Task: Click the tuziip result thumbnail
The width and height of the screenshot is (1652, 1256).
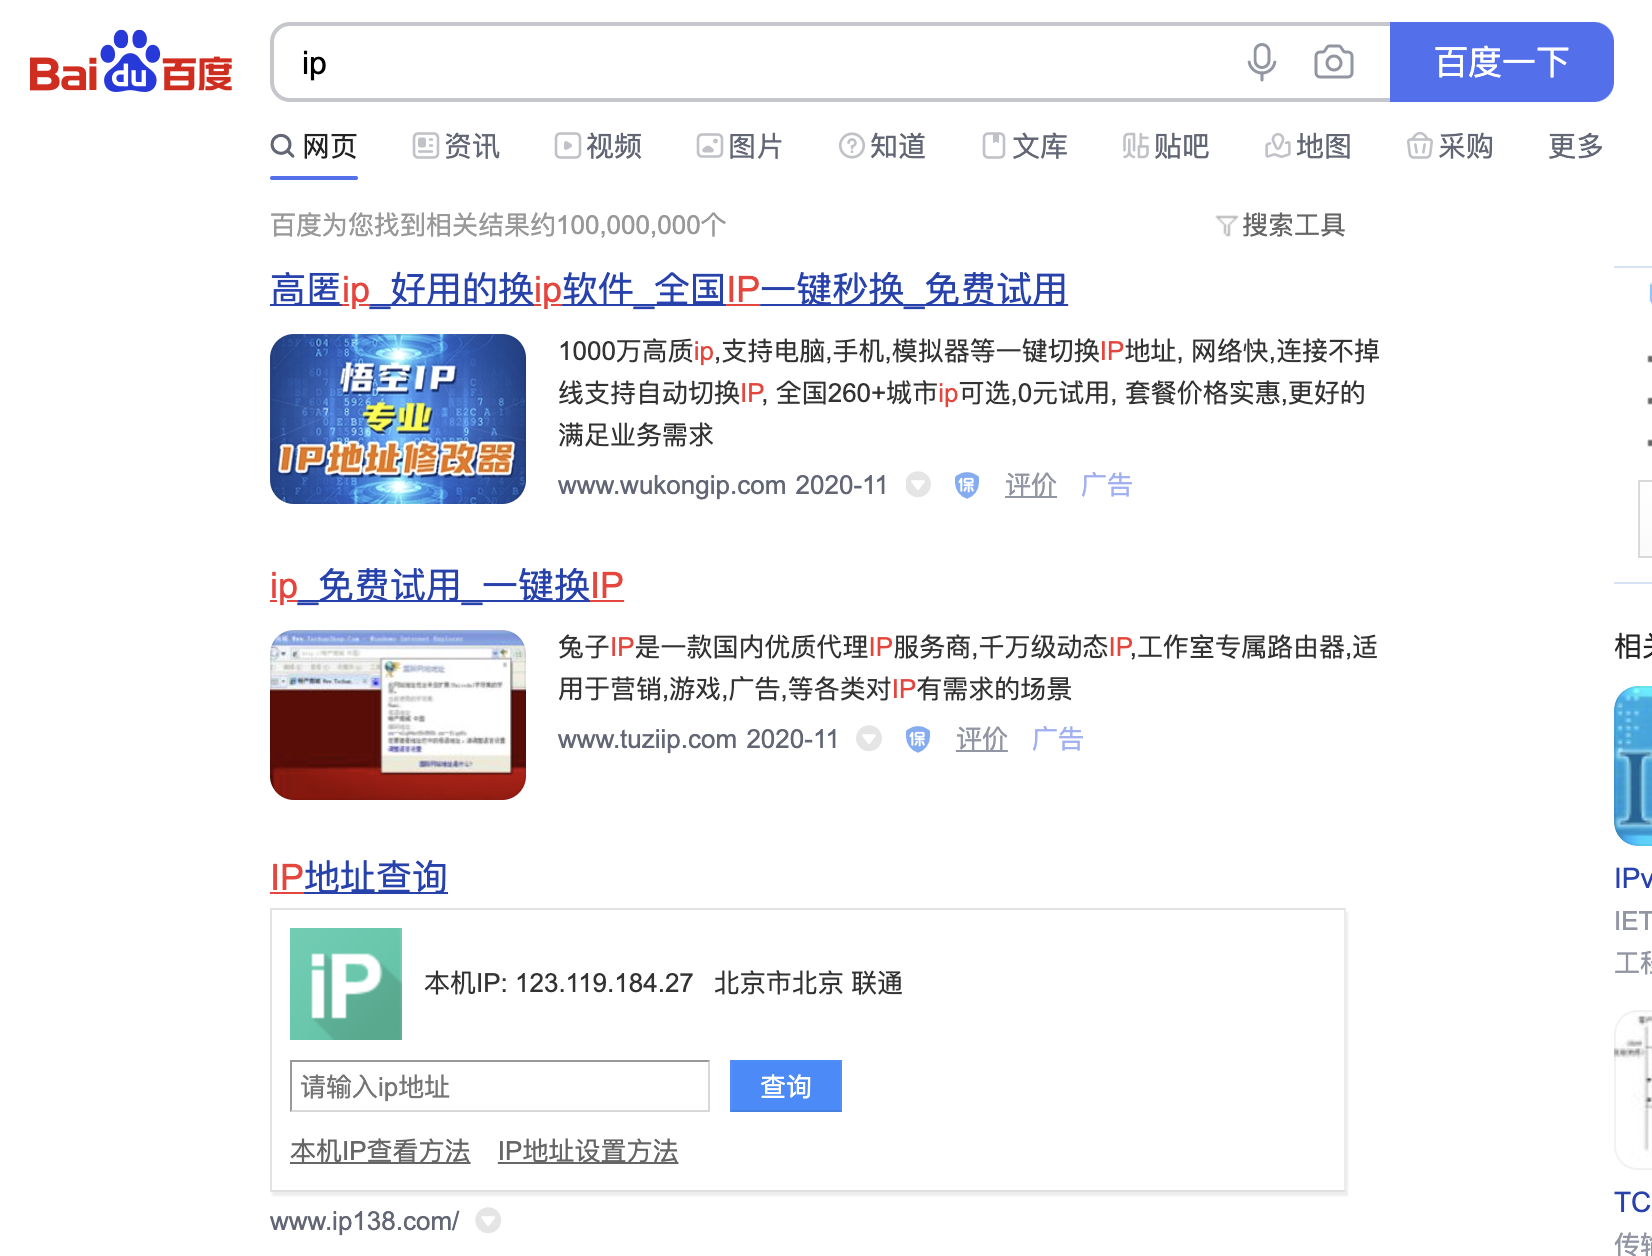Action: 398,715
